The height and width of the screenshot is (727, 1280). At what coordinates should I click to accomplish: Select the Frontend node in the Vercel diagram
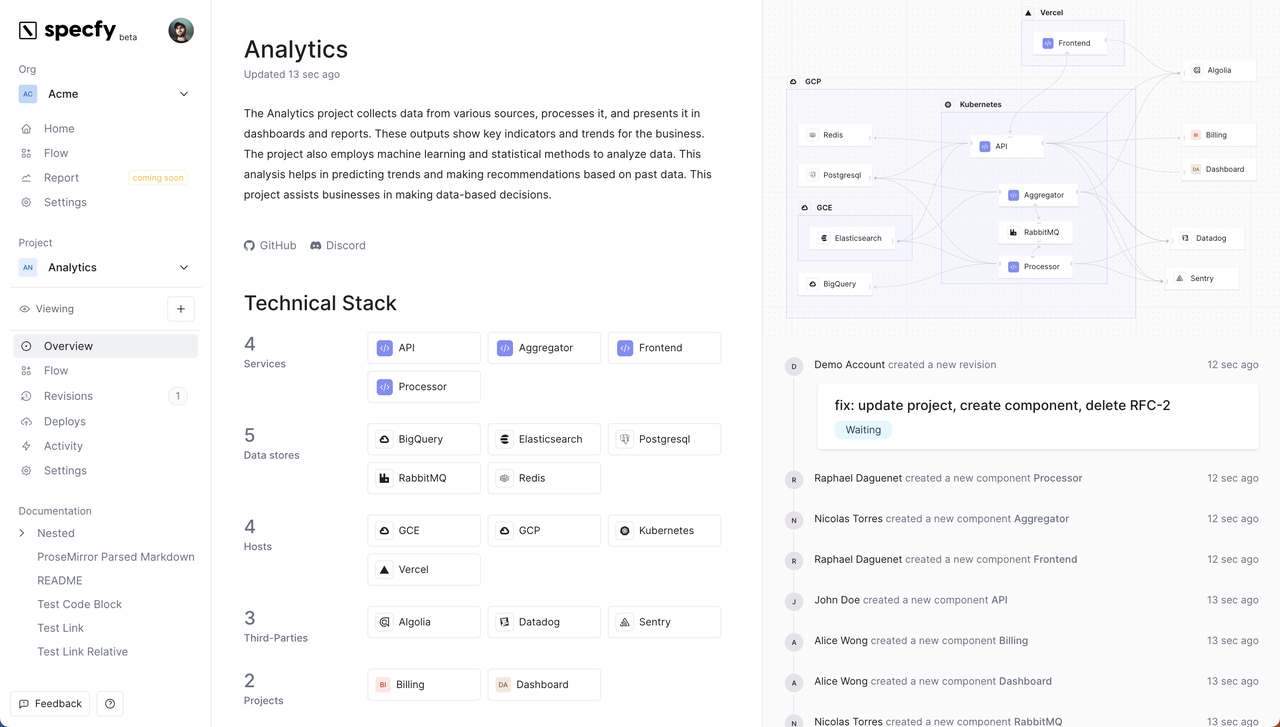tap(1067, 43)
